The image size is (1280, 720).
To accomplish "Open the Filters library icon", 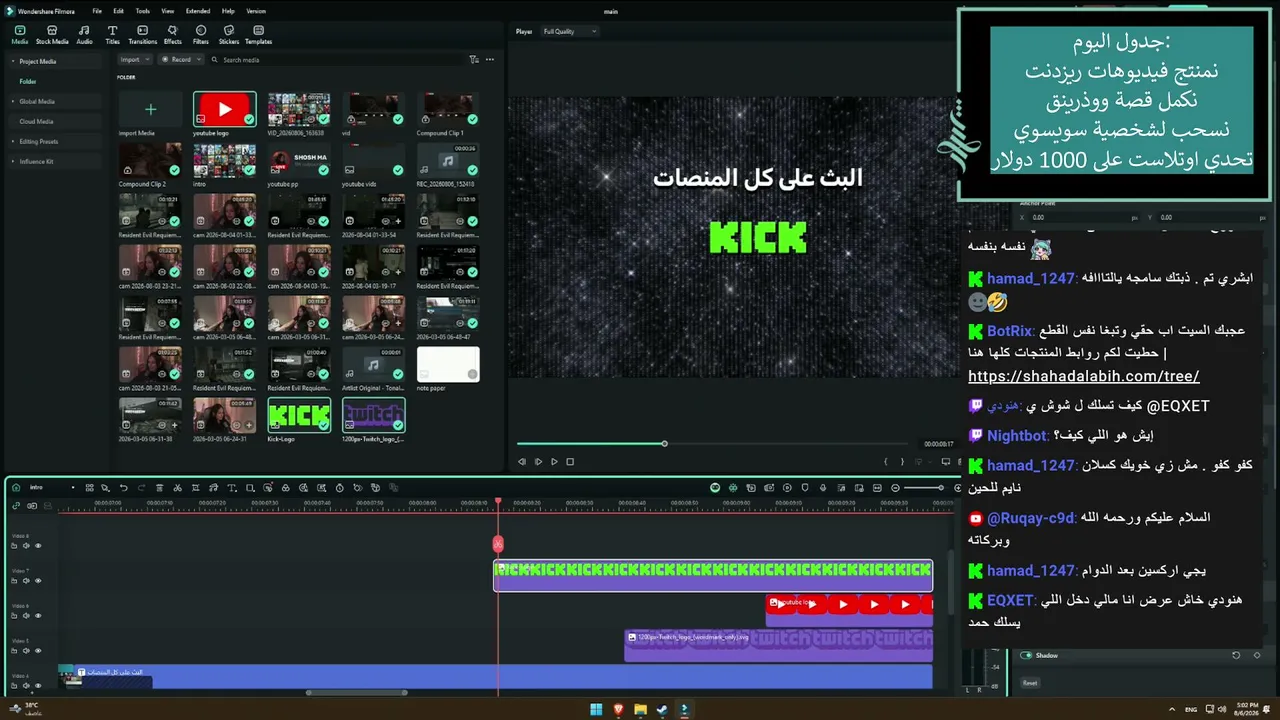I will point(201,35).
